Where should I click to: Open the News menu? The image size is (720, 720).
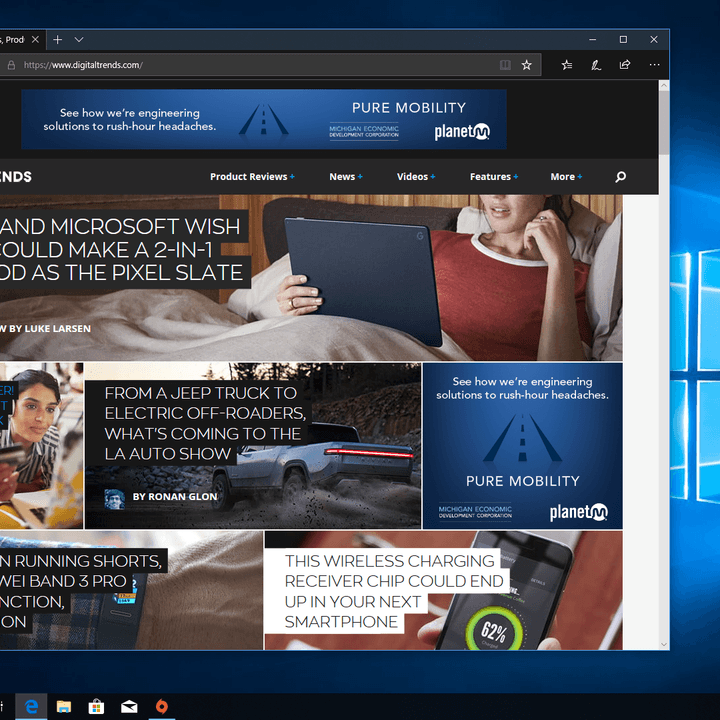(346, 177)
